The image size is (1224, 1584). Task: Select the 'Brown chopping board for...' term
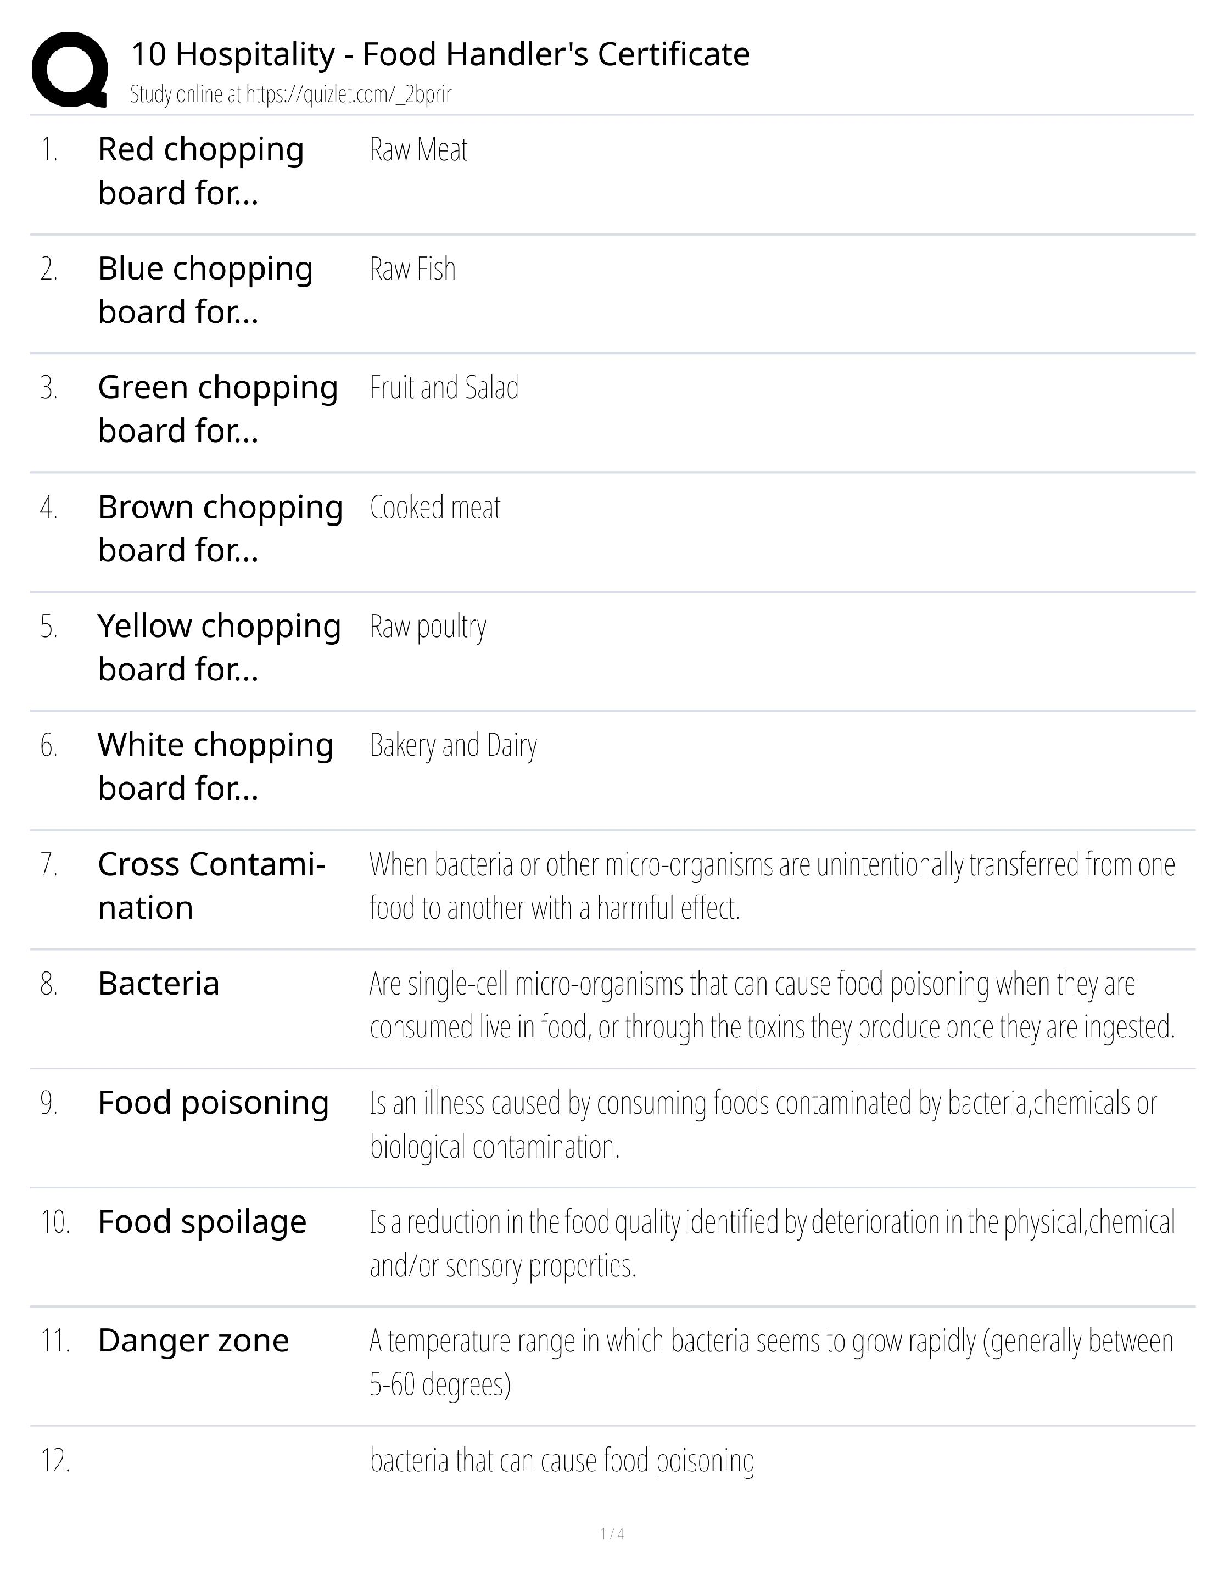220,528
